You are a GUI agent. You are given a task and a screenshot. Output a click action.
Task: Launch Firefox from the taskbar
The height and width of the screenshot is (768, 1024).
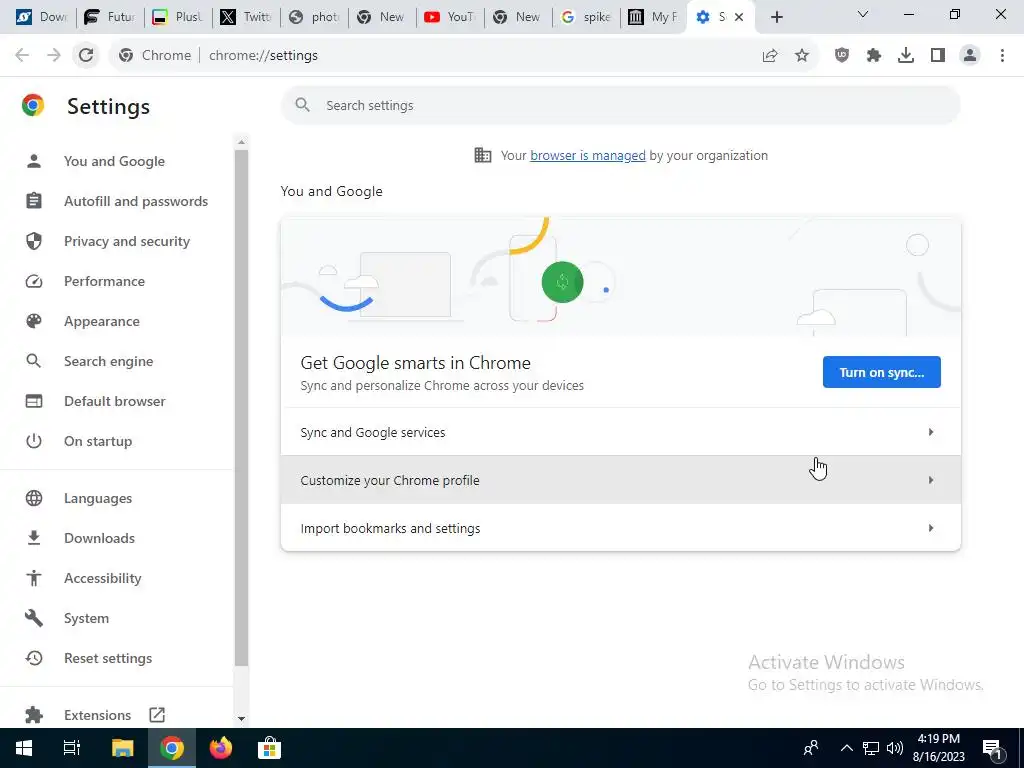(221, 748)
